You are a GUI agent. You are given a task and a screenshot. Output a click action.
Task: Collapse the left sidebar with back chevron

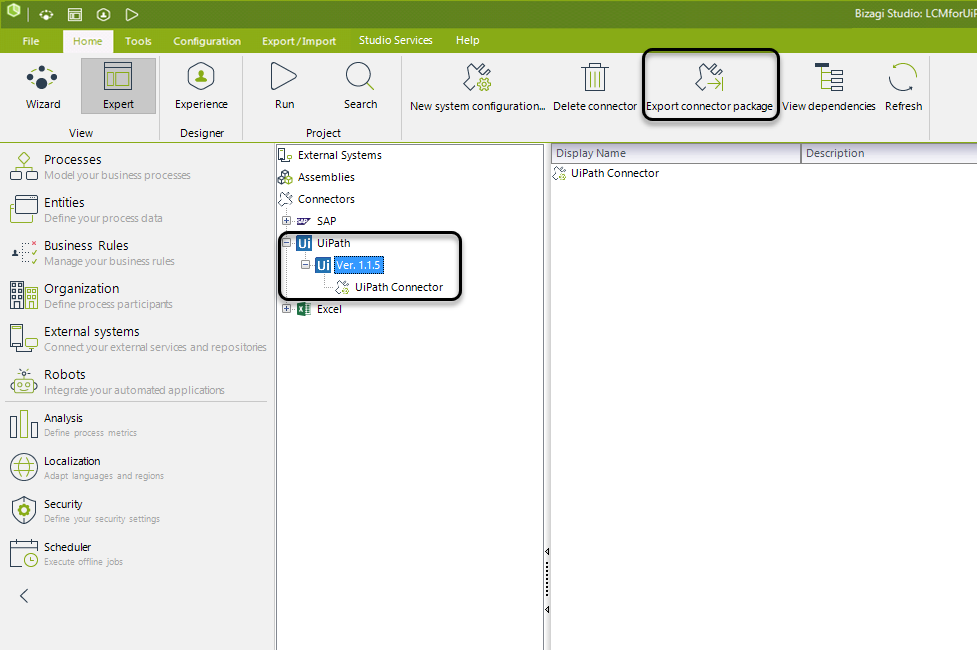tap(24, 596)
